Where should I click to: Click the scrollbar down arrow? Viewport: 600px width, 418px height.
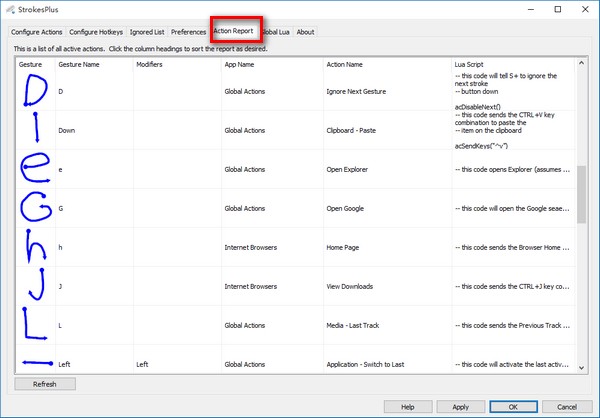(x=581, y=368)
